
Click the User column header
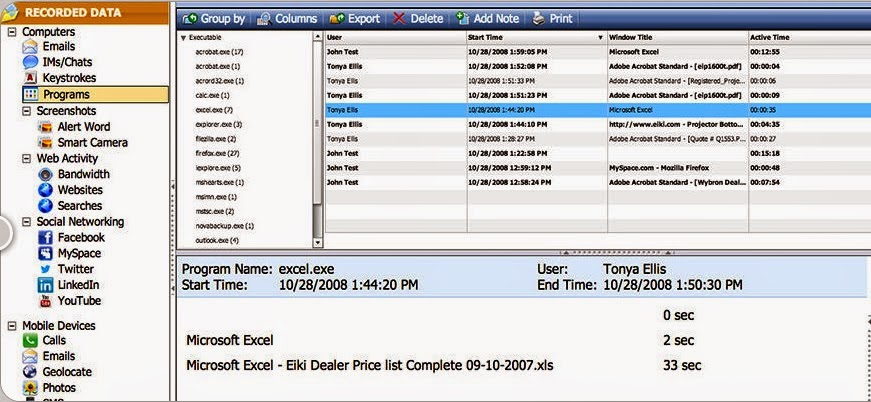pyautogui.click(x=396, y=37)
